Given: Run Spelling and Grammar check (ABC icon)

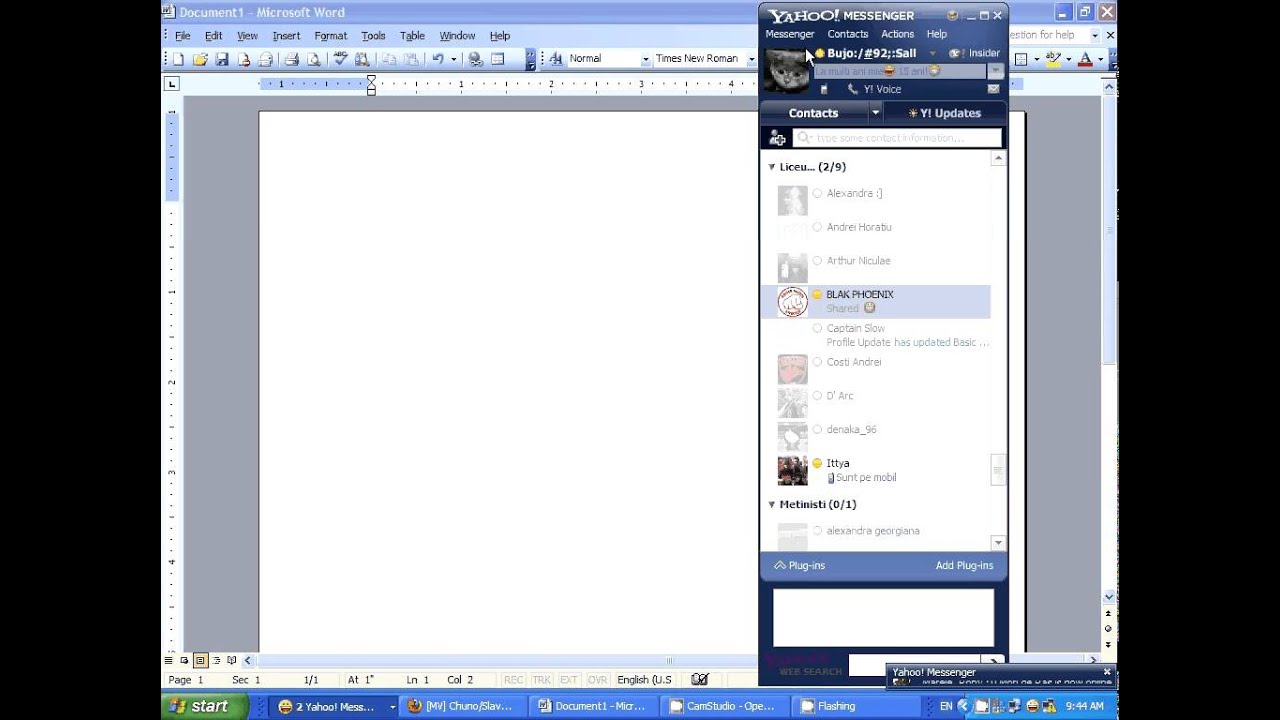Looking at the screenshot, I should click(340, 59).
